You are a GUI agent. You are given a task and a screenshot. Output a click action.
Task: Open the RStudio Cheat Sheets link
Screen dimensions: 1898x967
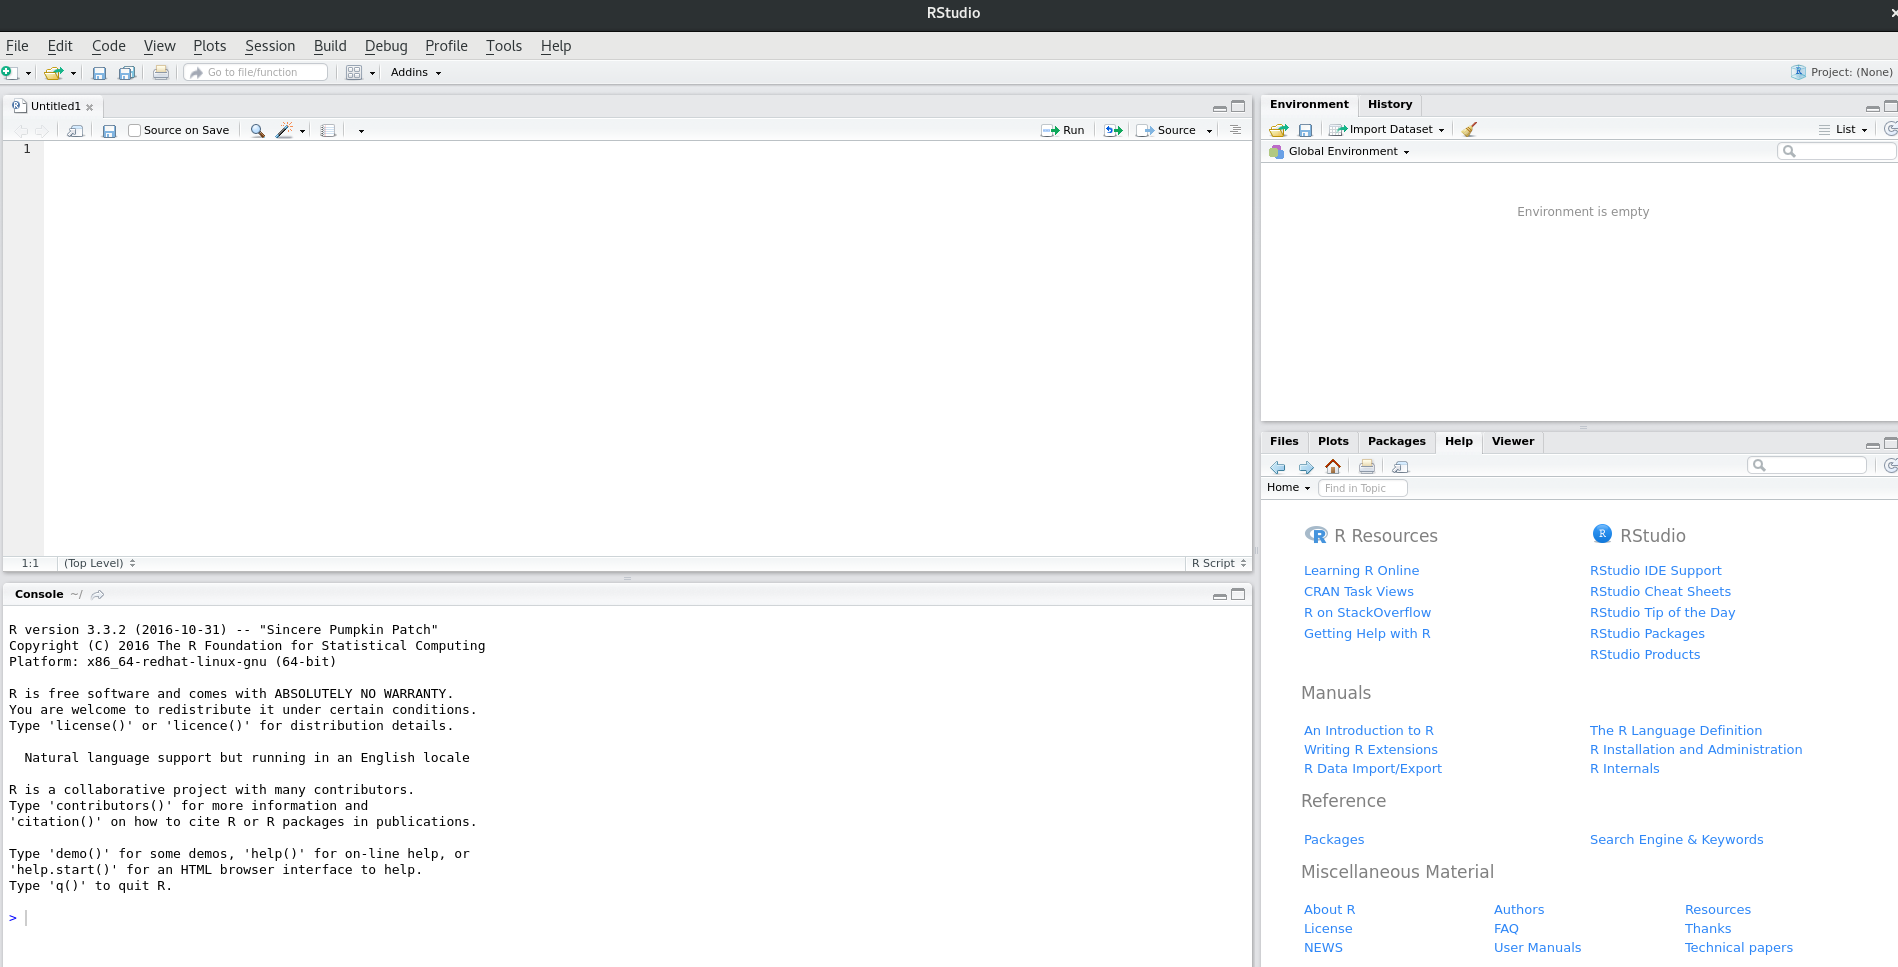[x=1660, y=592]
